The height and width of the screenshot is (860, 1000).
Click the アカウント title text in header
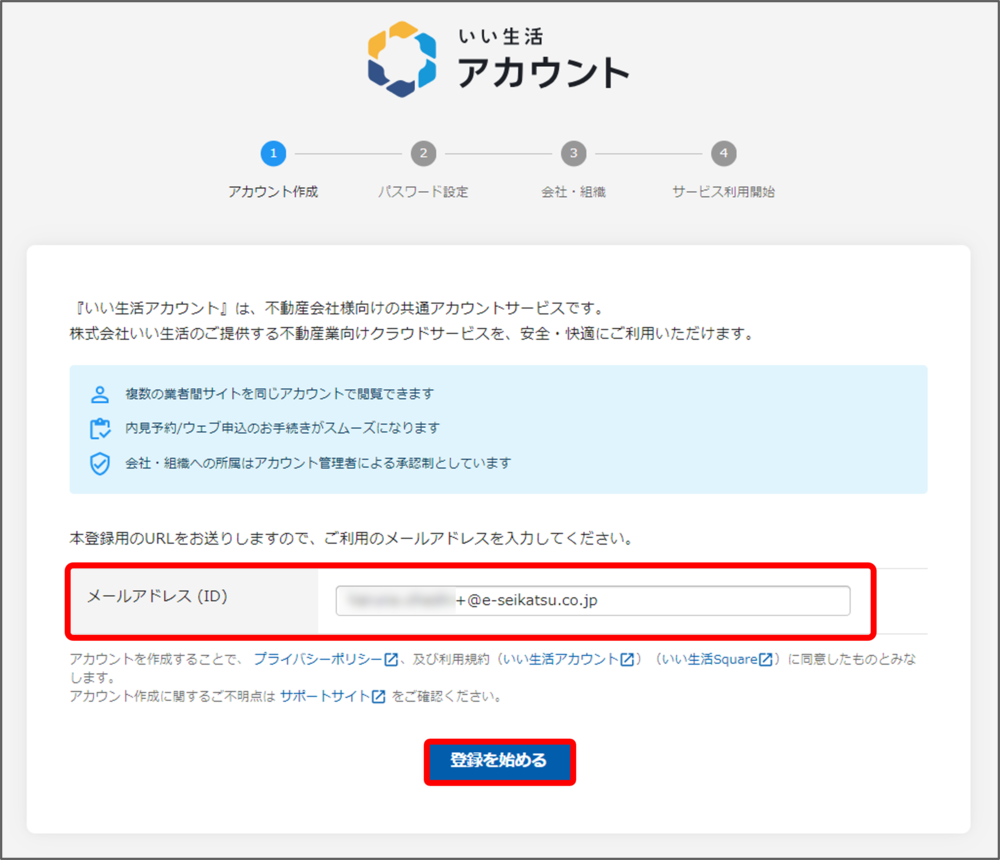click(x=543, y=72)
